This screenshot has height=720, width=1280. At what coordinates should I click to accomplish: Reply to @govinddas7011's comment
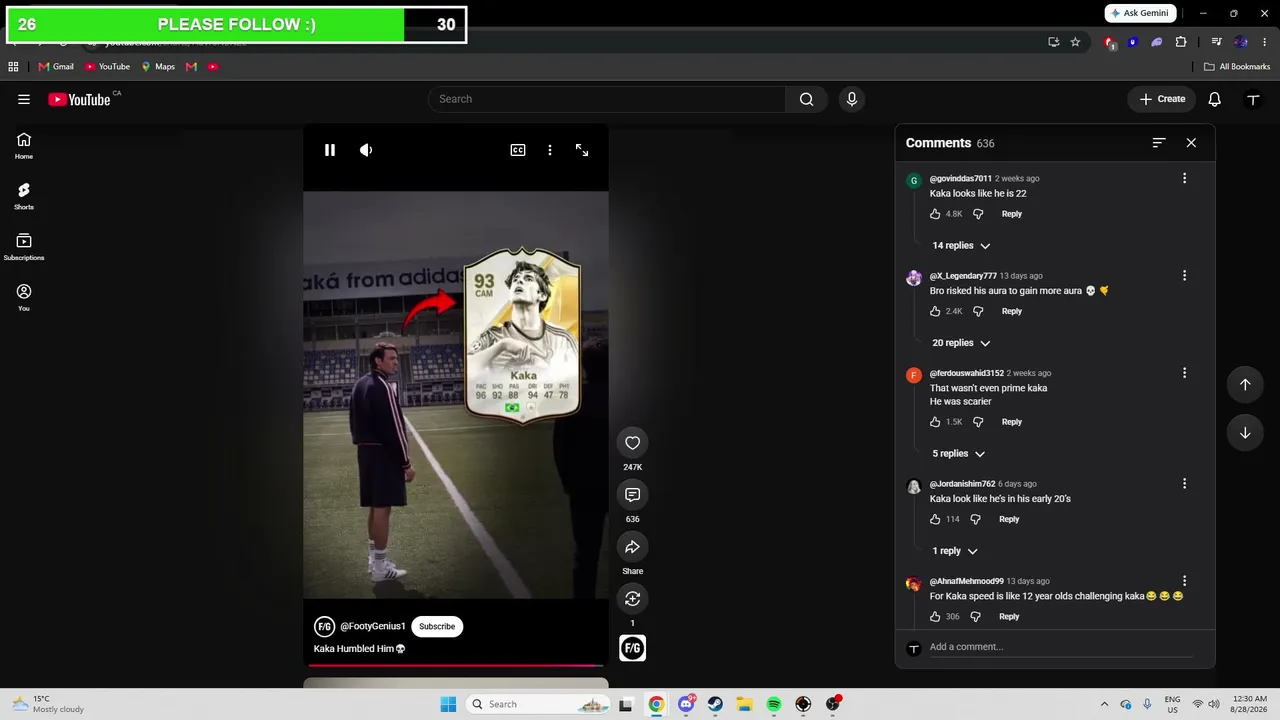click(x=1012, y=214)
